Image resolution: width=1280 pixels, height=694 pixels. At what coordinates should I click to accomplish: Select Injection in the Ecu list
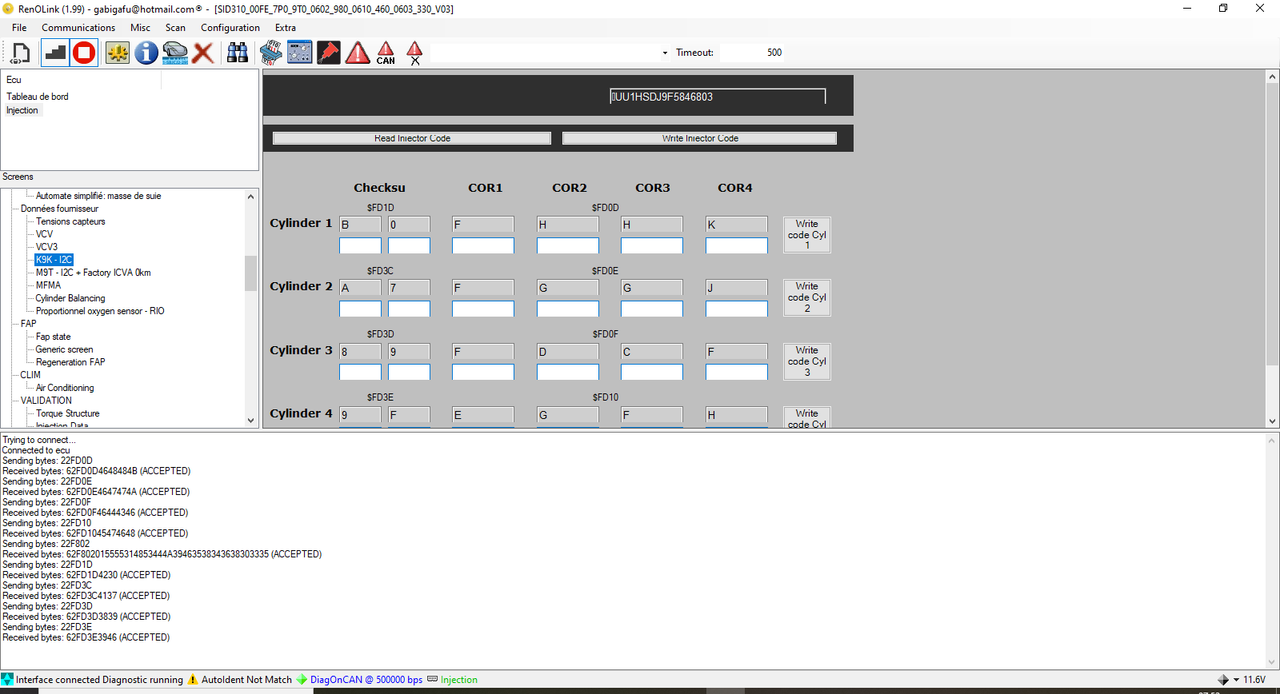click(x=22, y=110)
